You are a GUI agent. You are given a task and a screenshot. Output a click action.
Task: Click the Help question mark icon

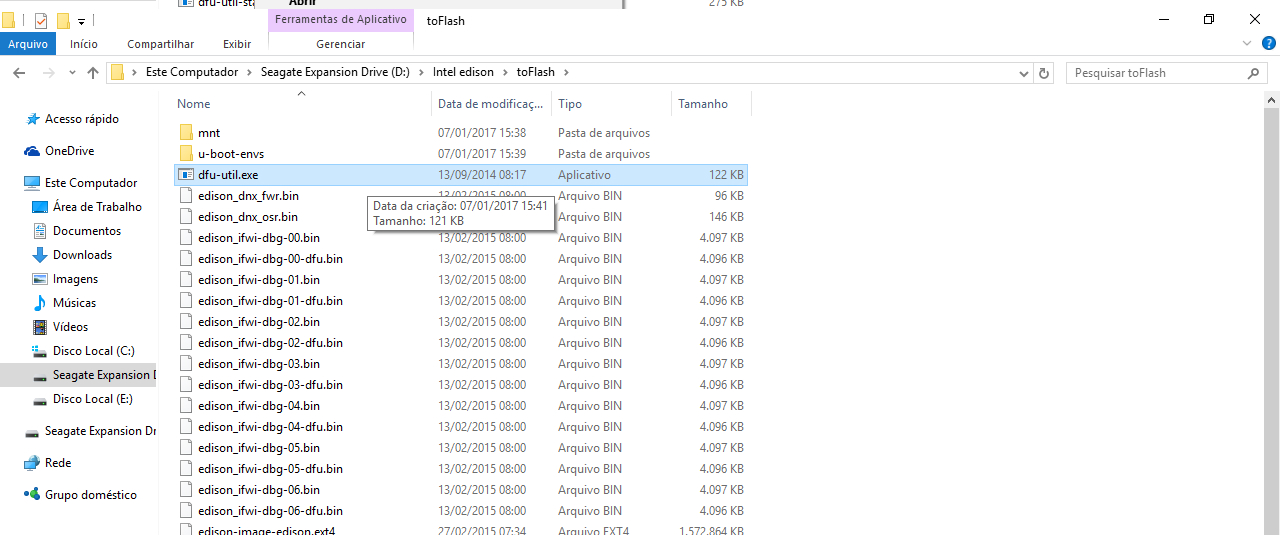pos(1269,43)
